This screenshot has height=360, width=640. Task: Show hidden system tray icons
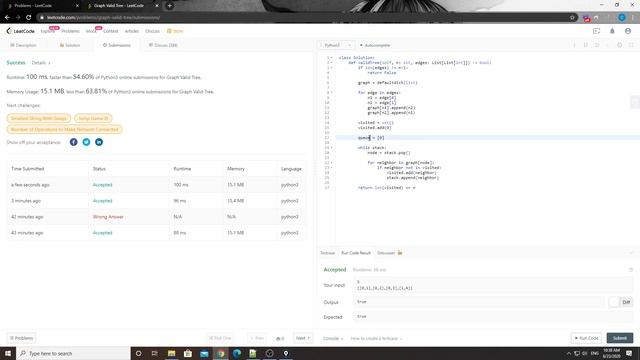[569, 353]
